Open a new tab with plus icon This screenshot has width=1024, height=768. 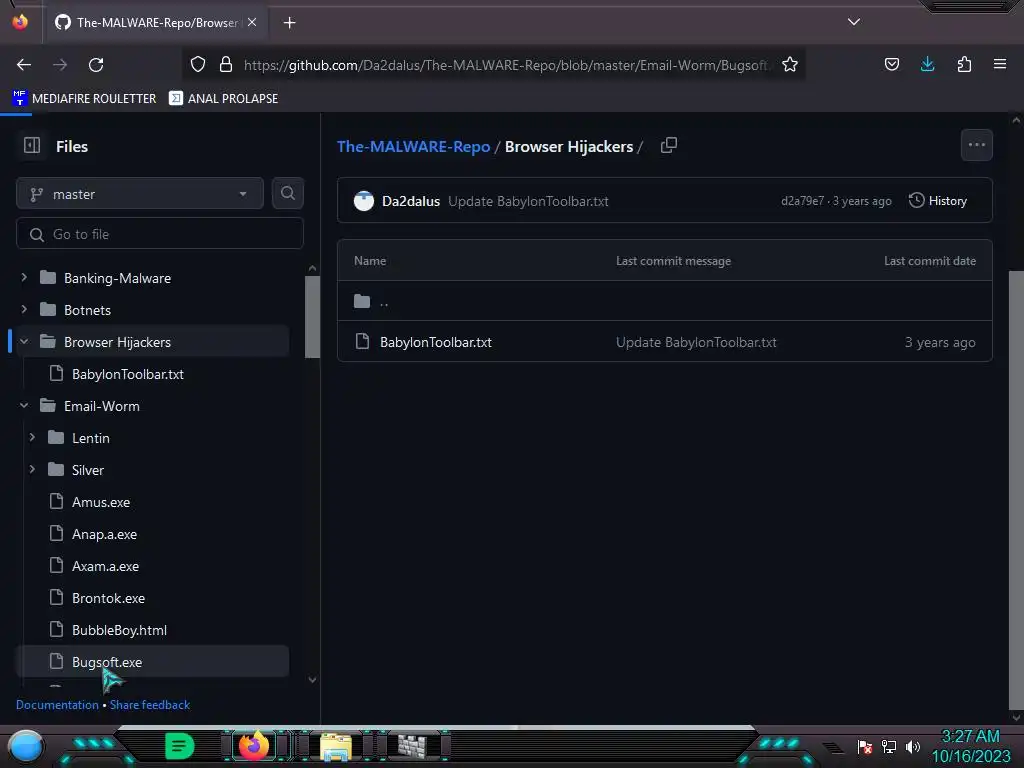click(x=289, y=23)
